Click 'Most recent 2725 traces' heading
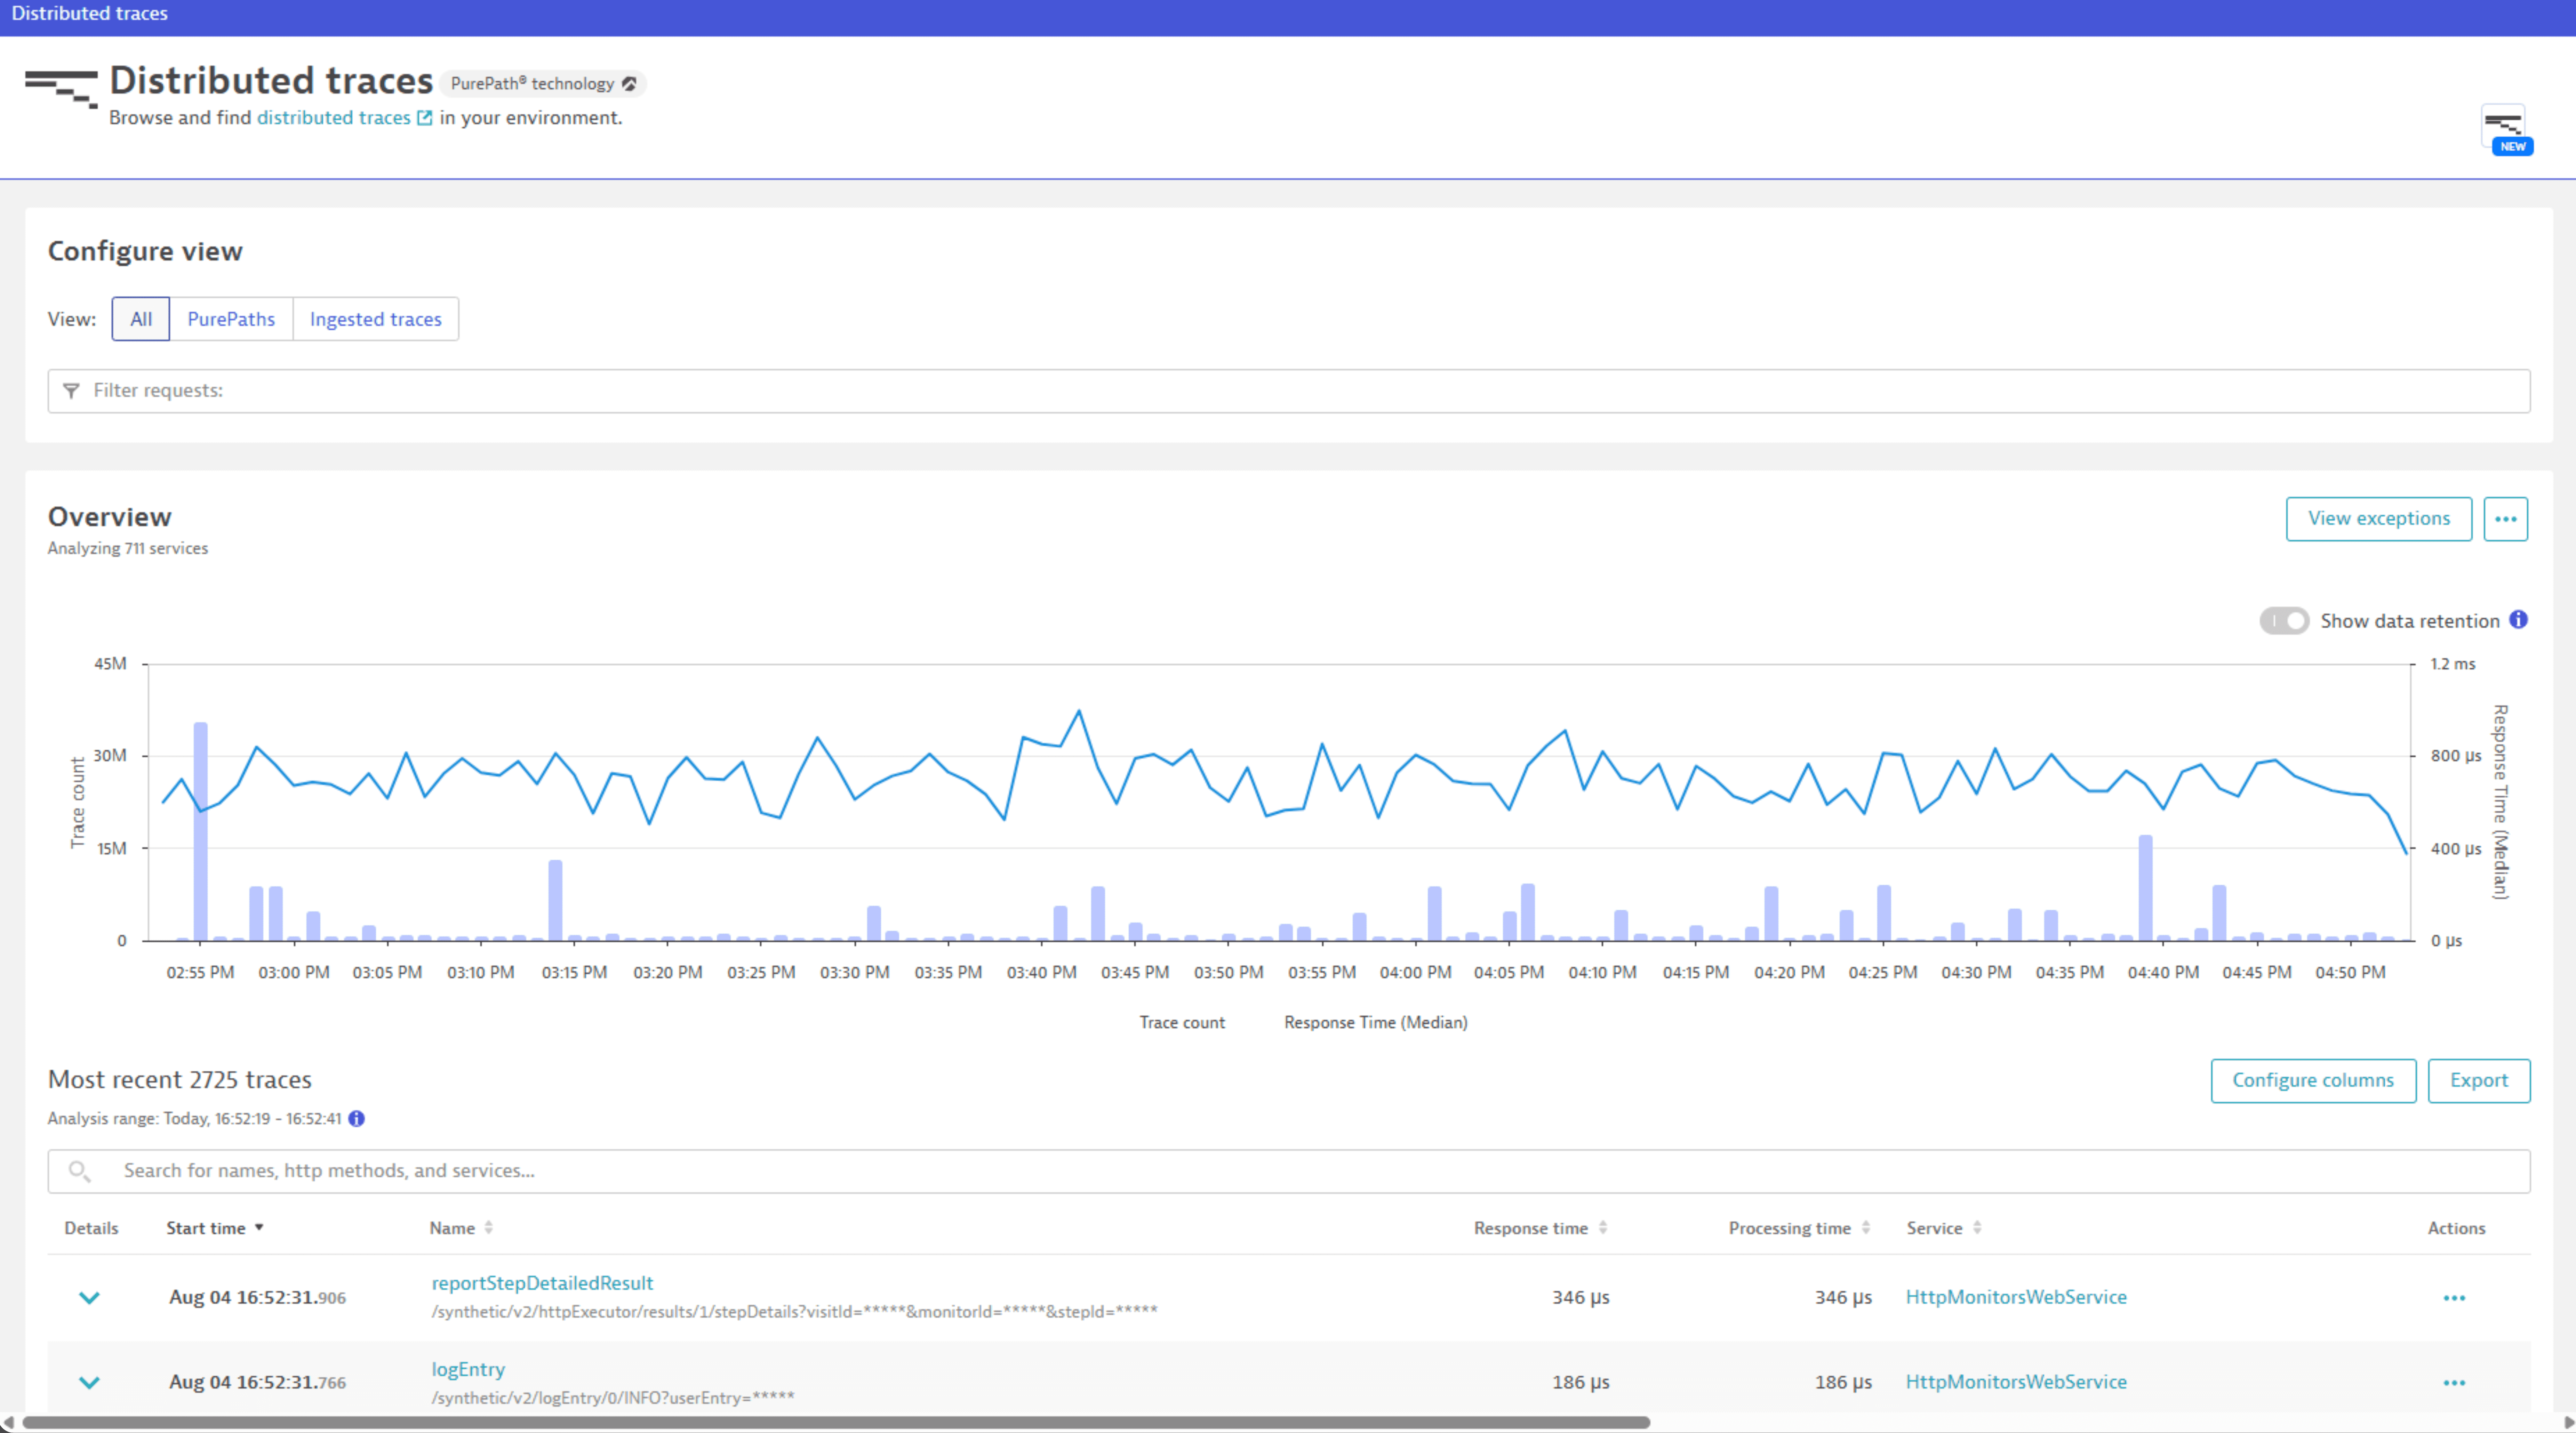This screenshot has width=2576, height=1433. (180, 1080)
